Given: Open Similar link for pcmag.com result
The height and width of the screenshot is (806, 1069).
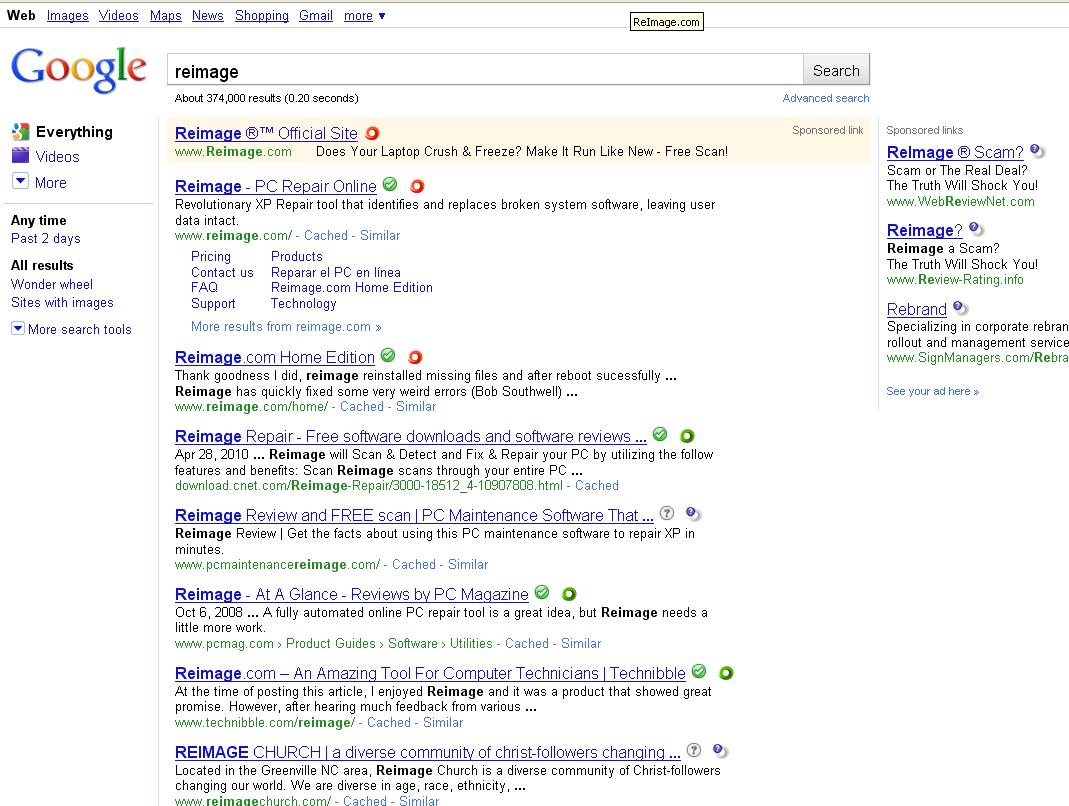Looking at the screenshot, I should [581, 644].
